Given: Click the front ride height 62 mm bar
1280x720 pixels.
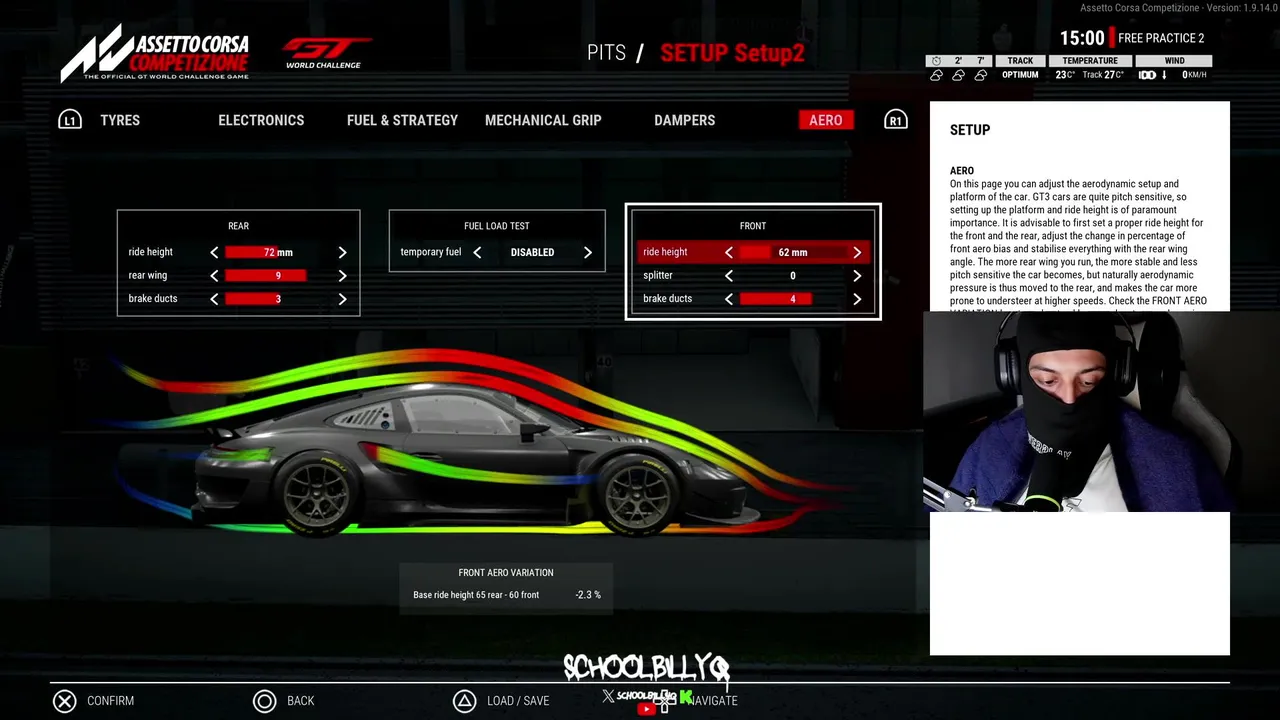Looking at the screenshot, I should click(x=793, y=253).
